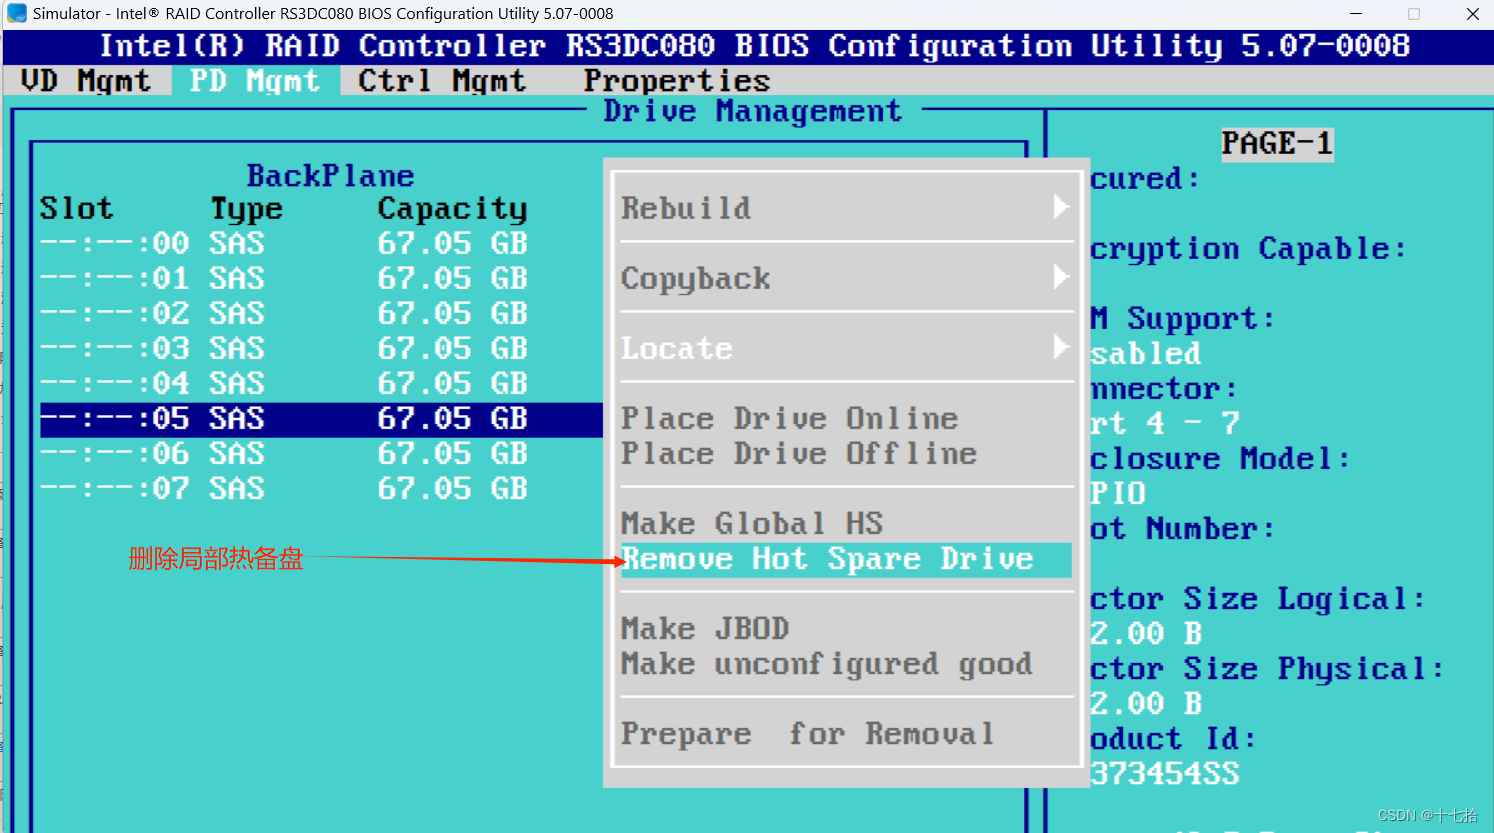Choose Place Drive Online
1494x833 pixels.
(x=790, y=418)
